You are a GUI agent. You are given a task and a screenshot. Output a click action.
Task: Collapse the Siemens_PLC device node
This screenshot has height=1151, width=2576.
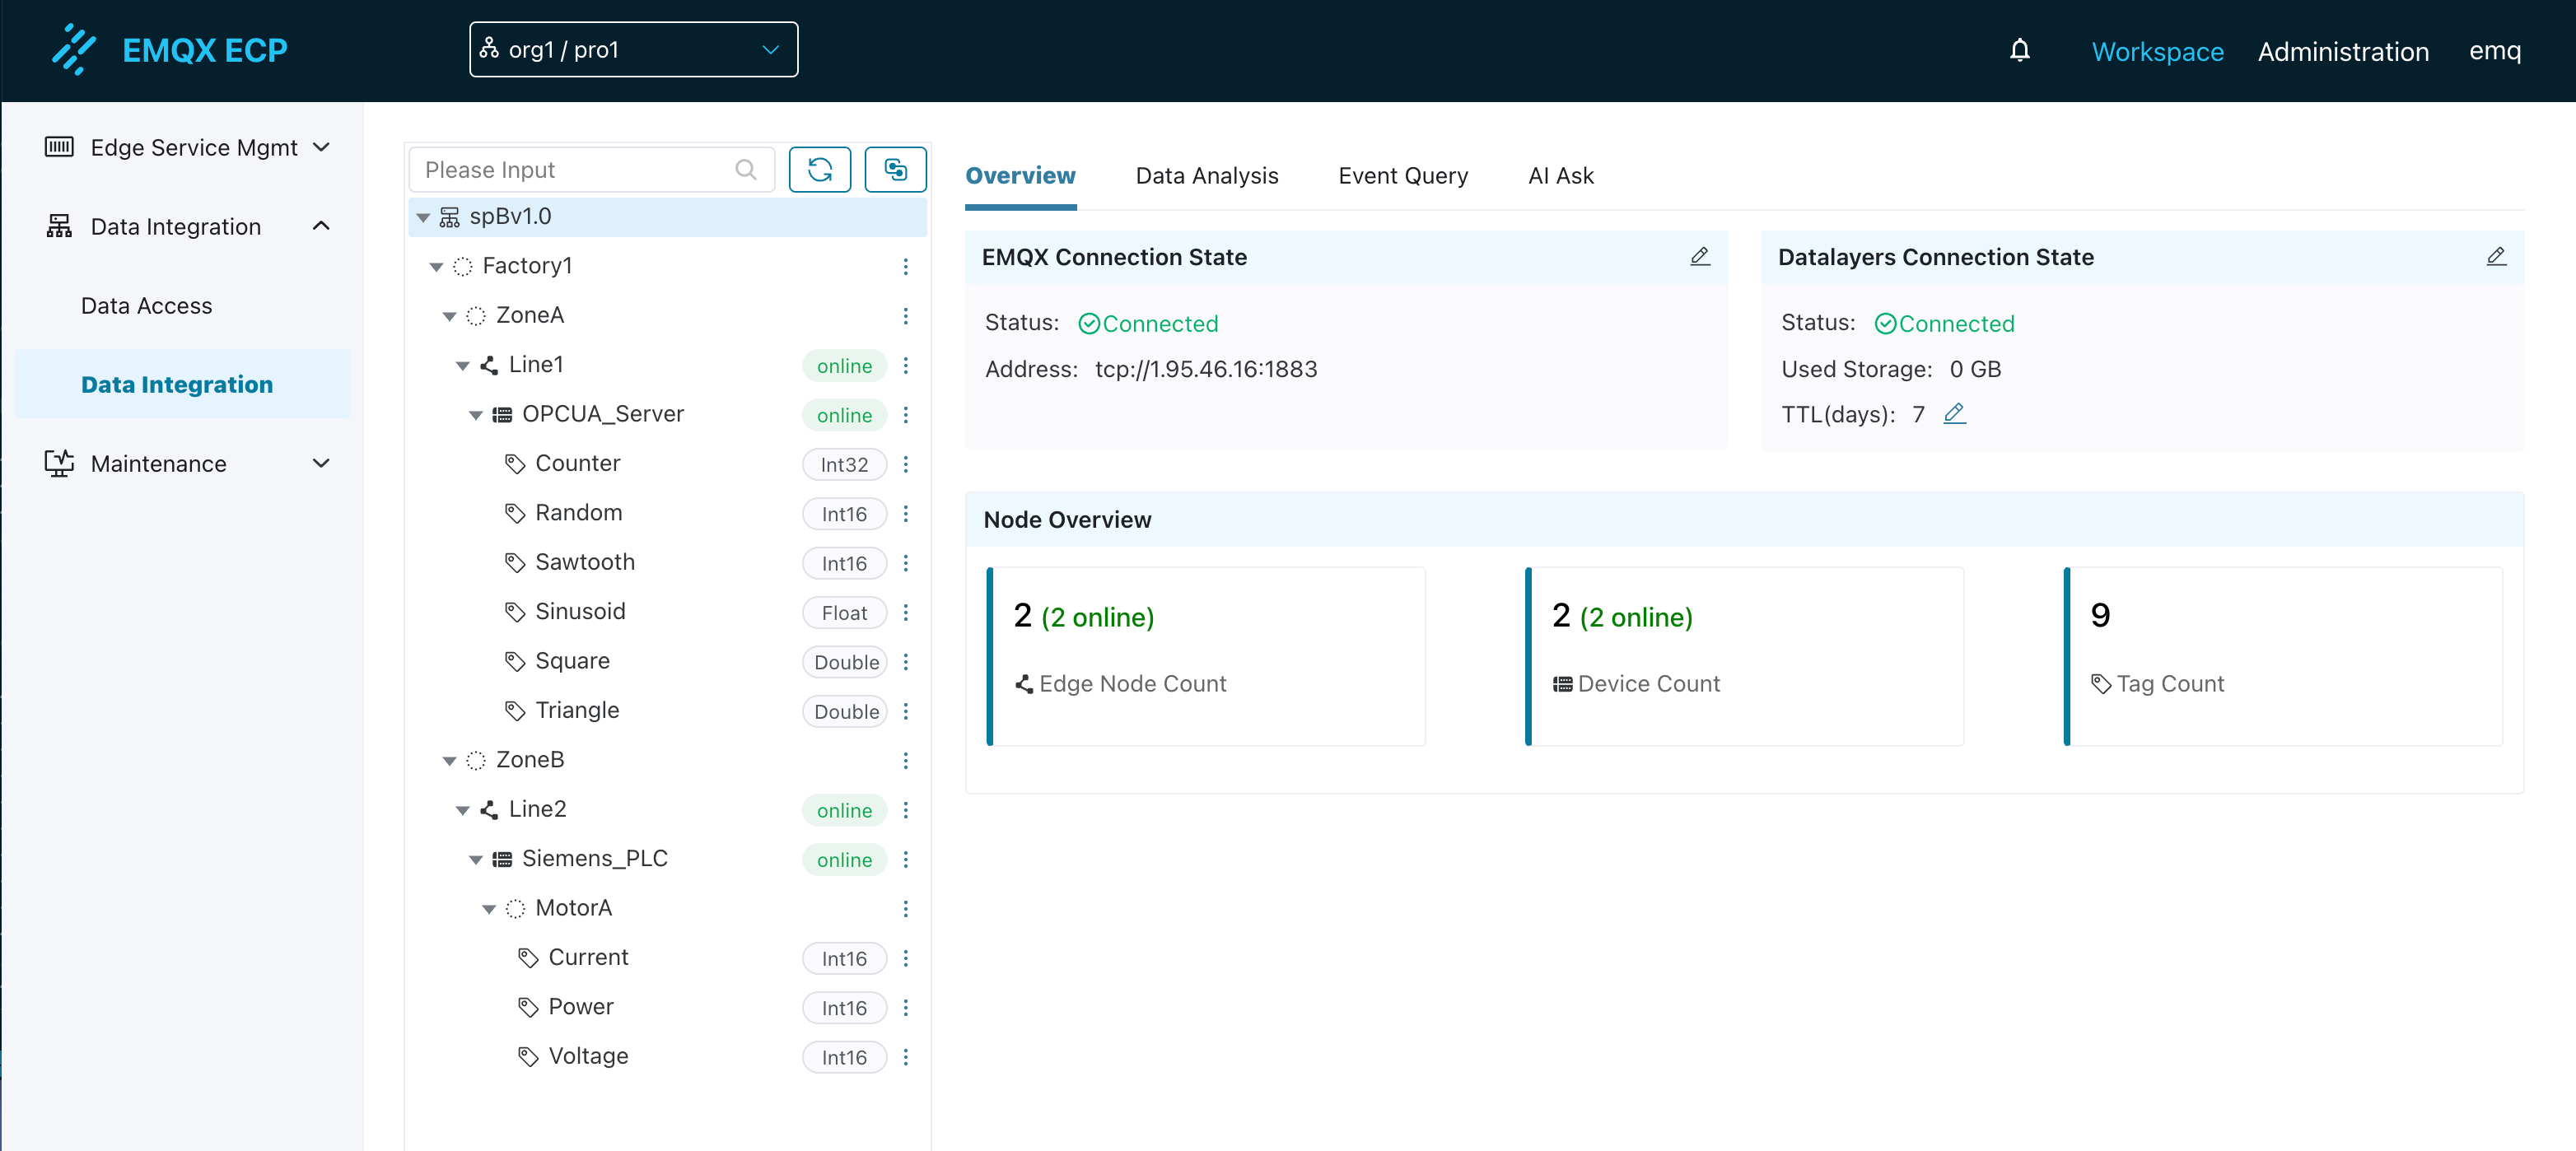[x=476, y=859]
